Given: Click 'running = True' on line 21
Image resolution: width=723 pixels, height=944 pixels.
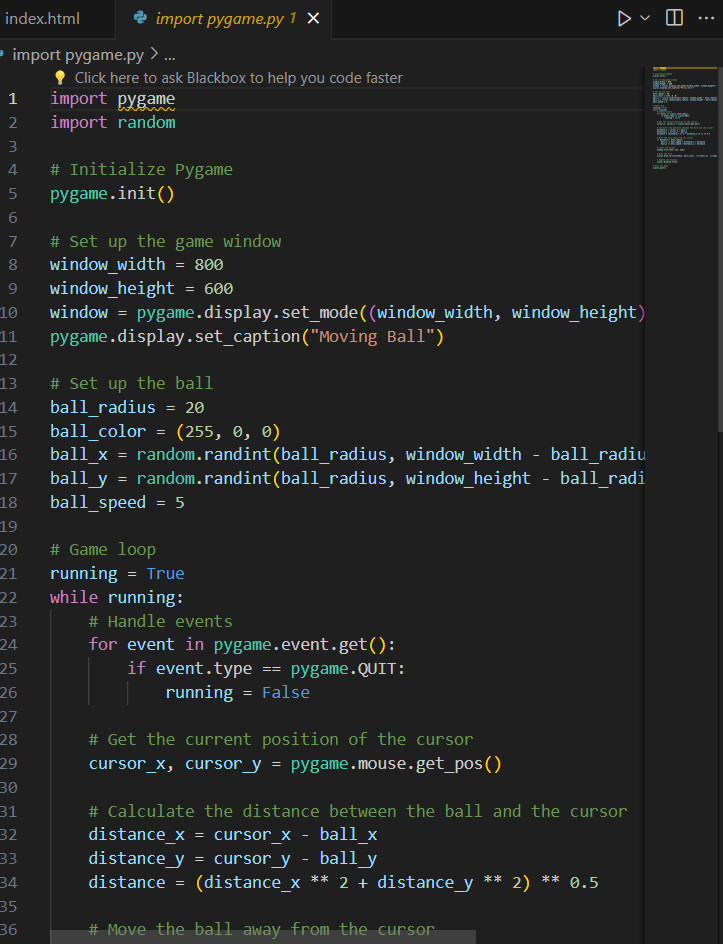Looking at the screenshot, I should pos(117,574).
